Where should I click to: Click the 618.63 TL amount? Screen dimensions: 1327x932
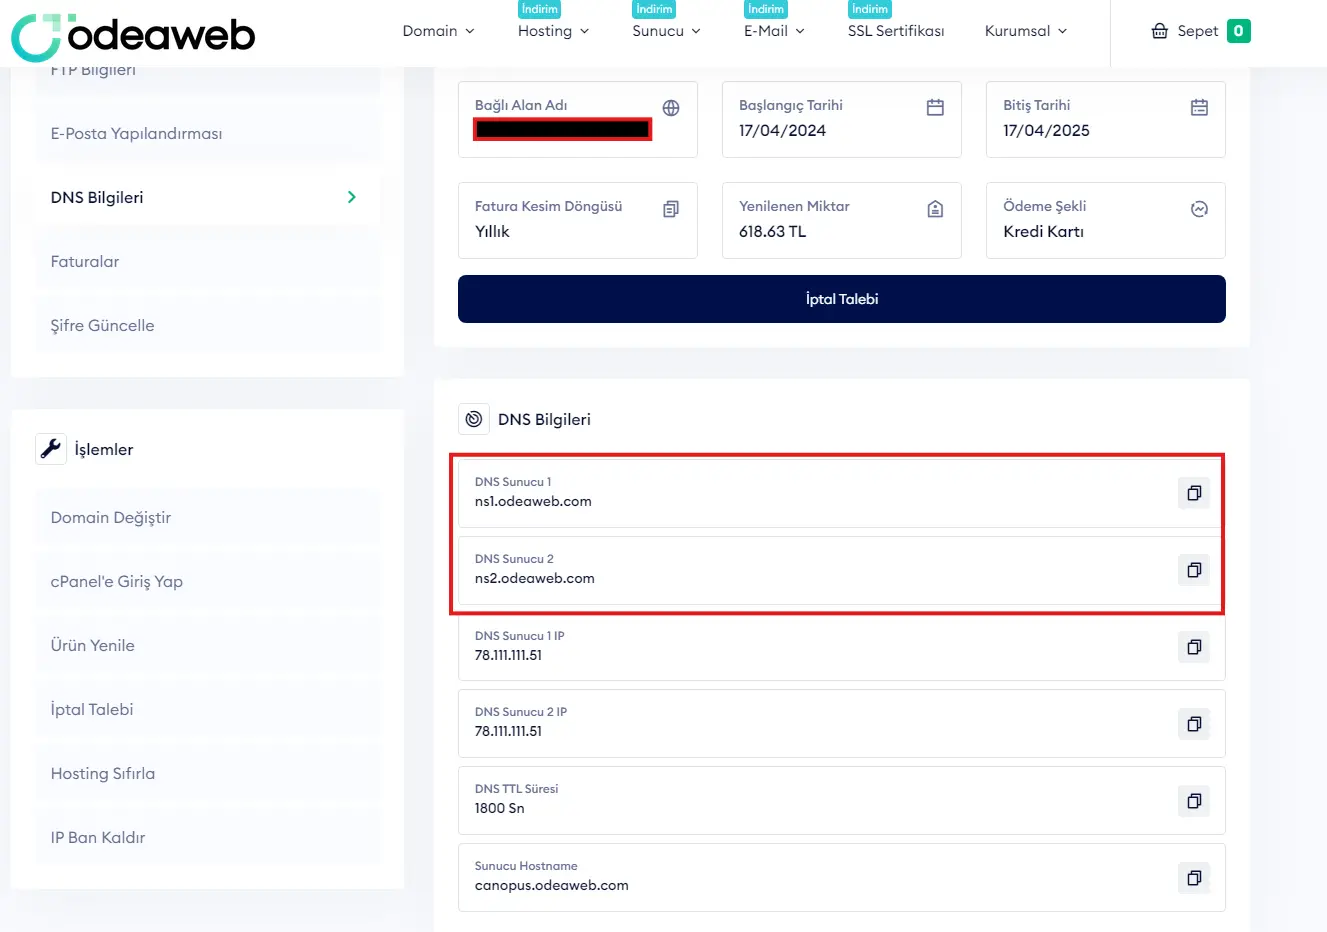pos(772,232)
